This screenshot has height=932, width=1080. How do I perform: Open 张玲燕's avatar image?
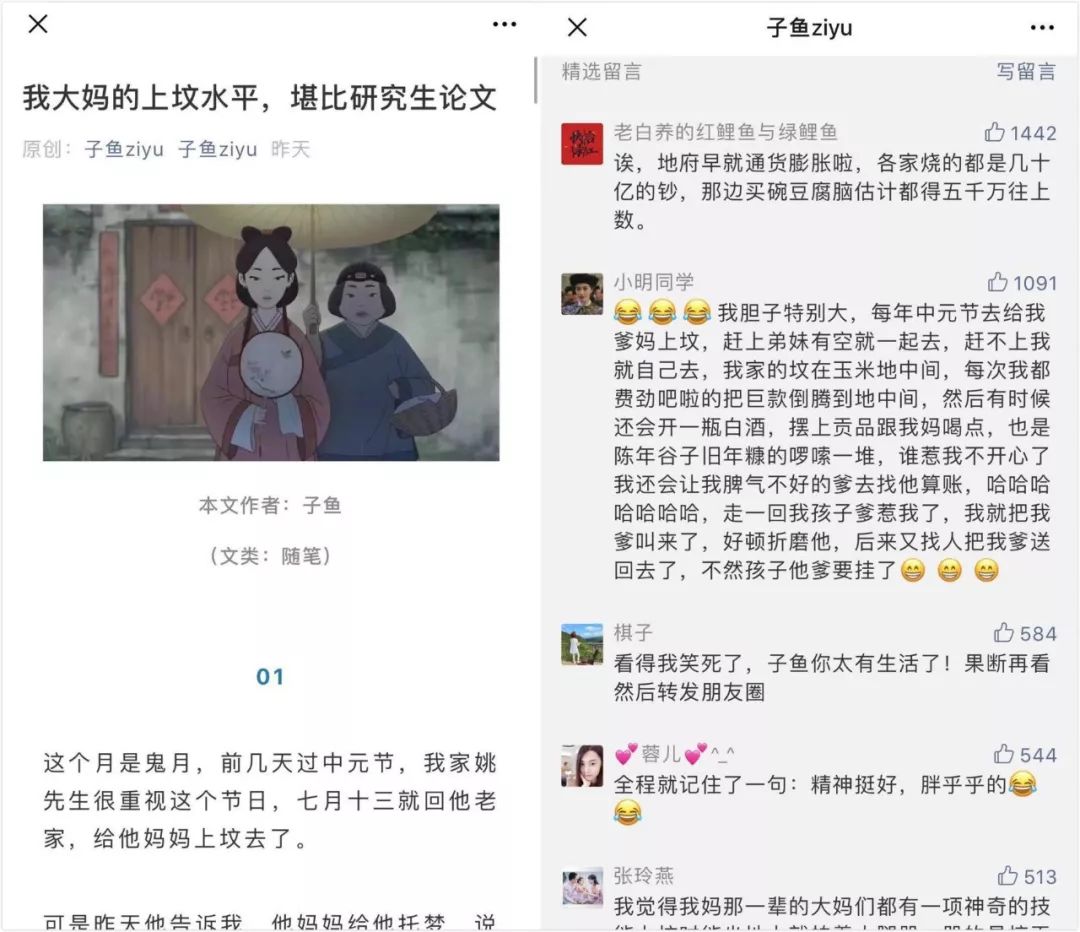pyautogui.click(x=582, y=887)
